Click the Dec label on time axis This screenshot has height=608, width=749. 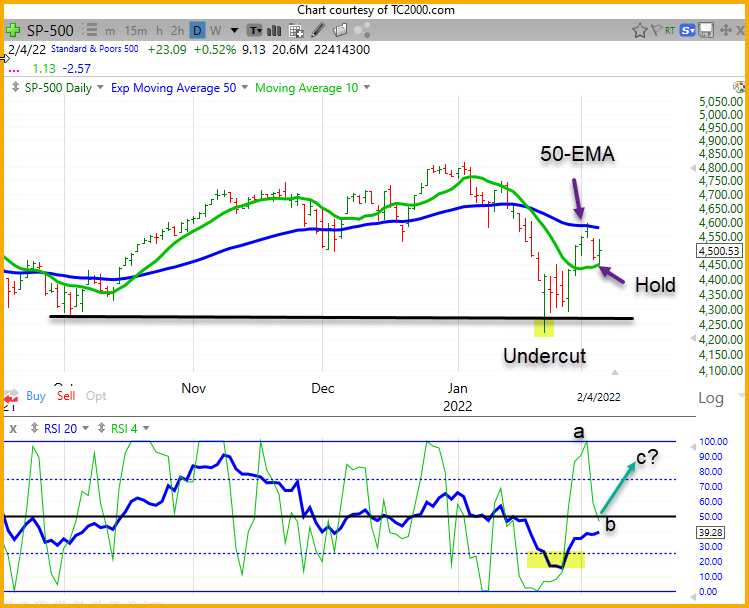coord(322,388)
